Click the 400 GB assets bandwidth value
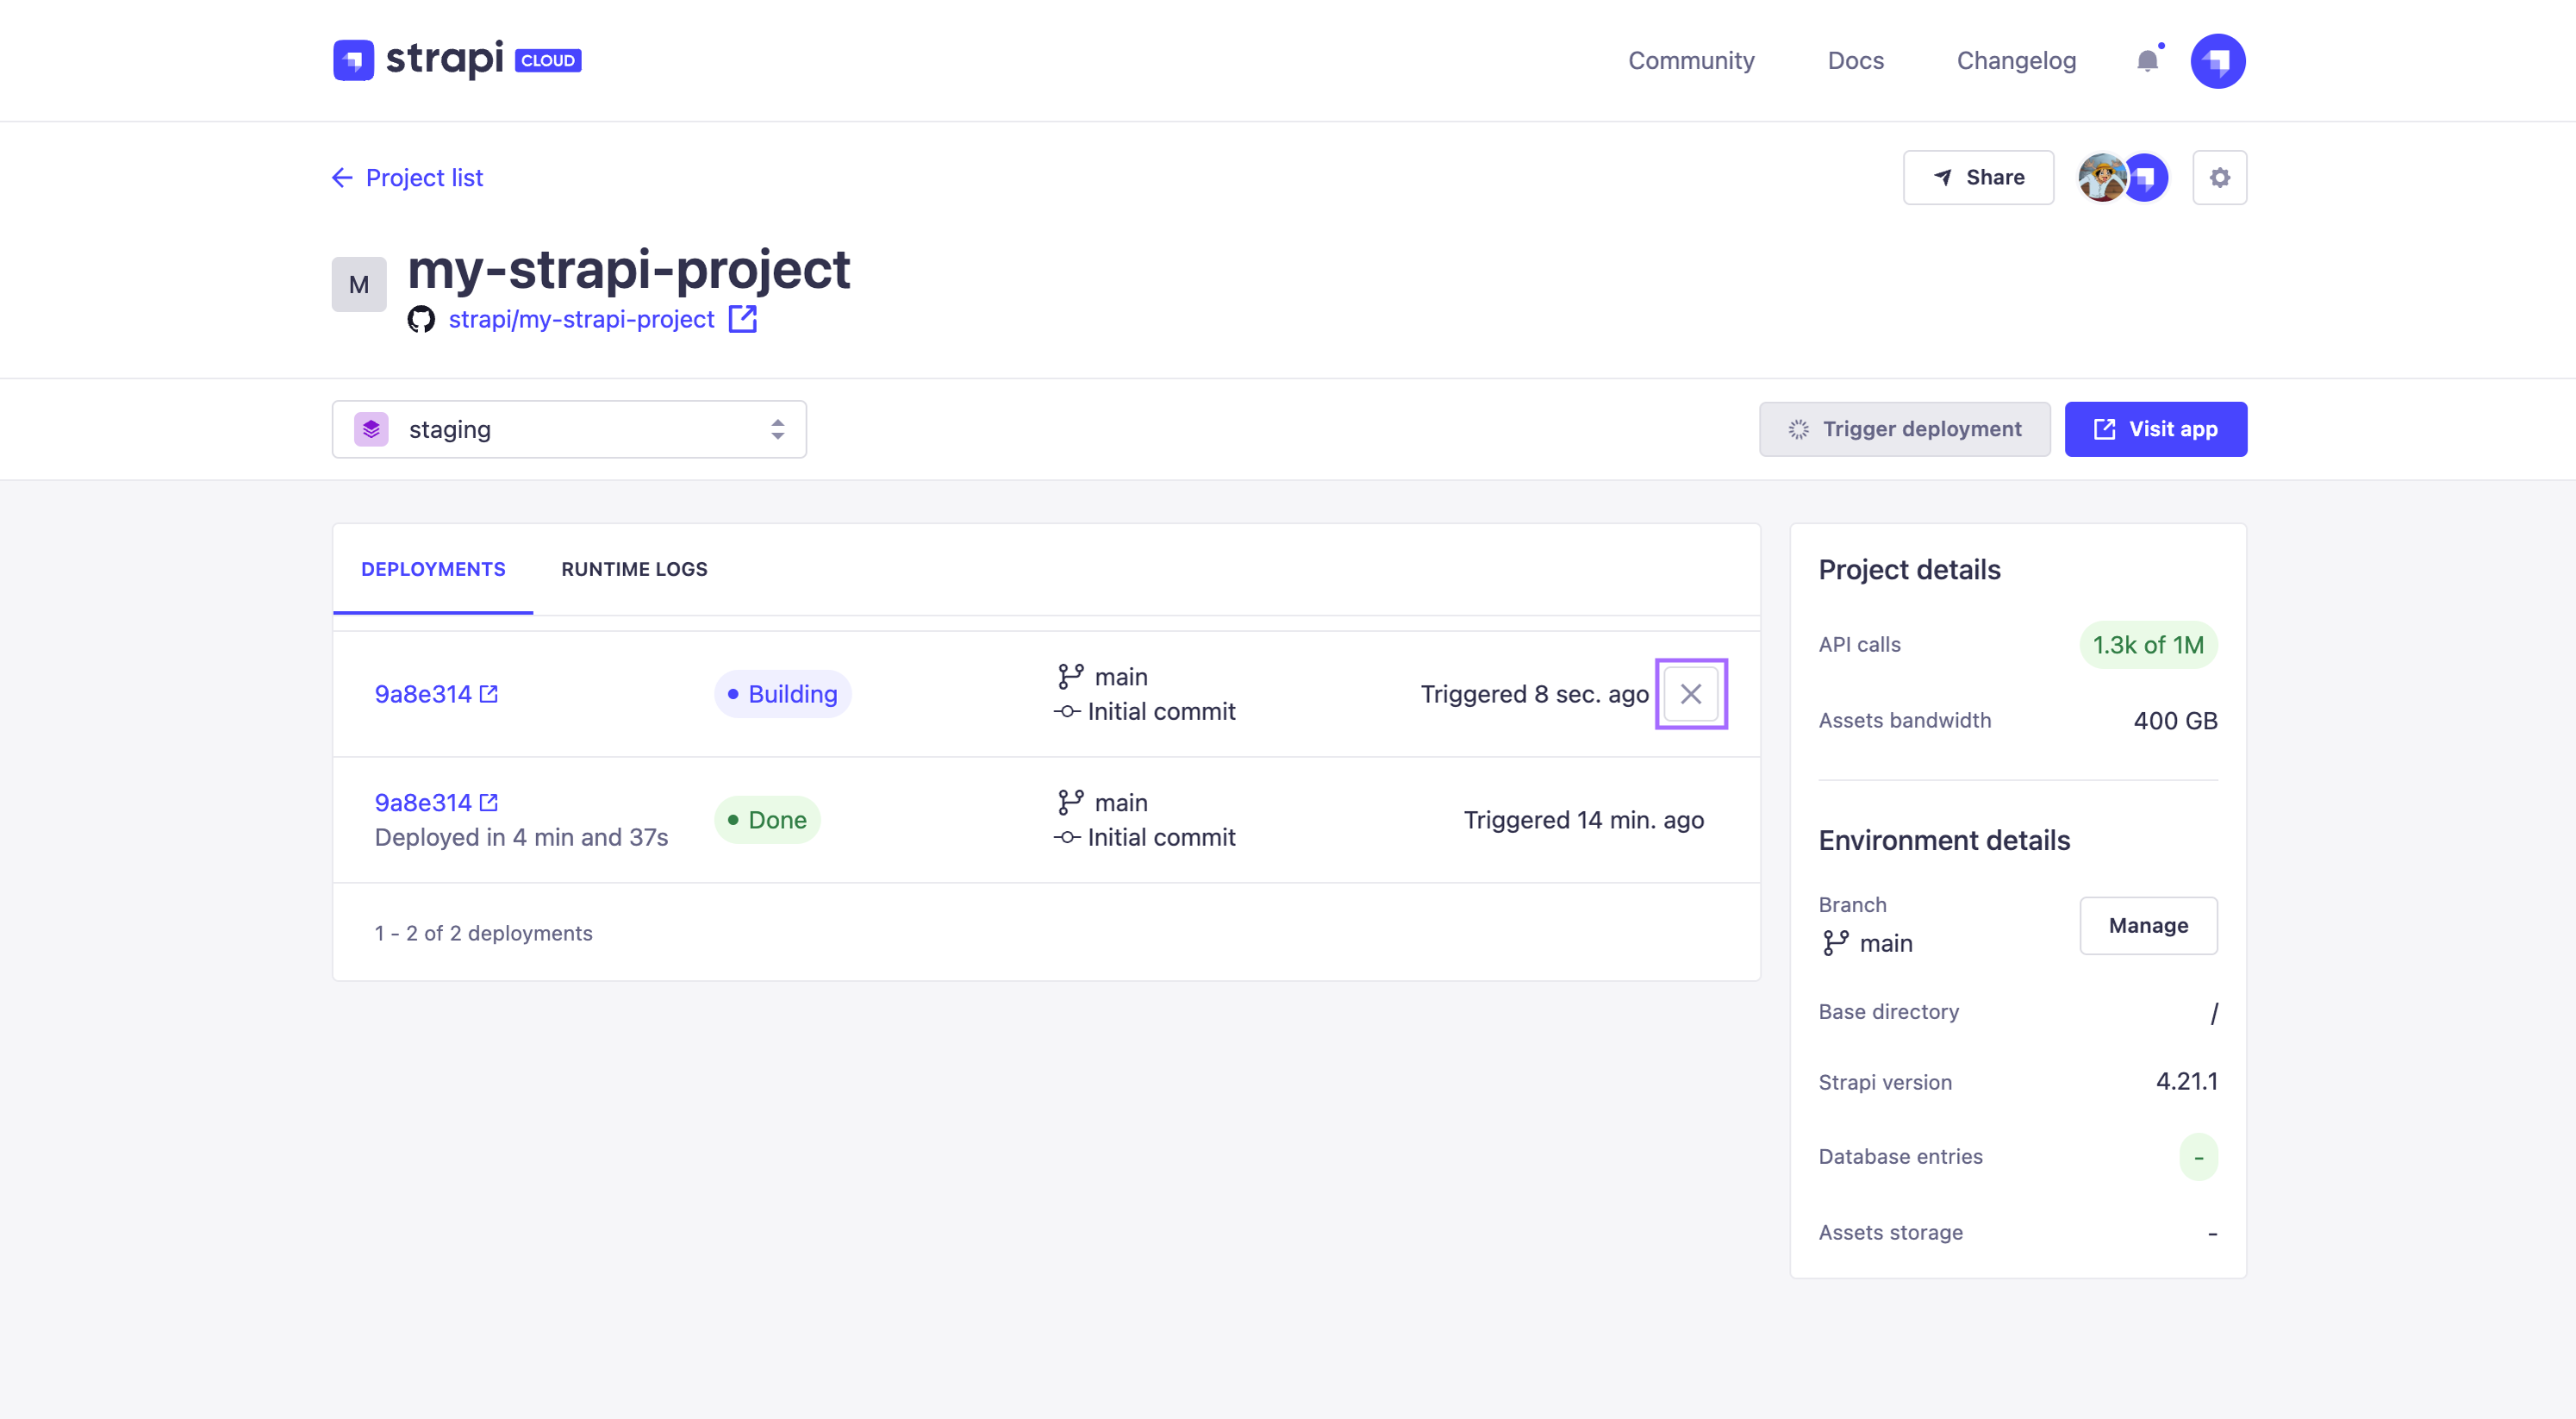This screenshot has width=2576, height=1419. (2175, 721)
